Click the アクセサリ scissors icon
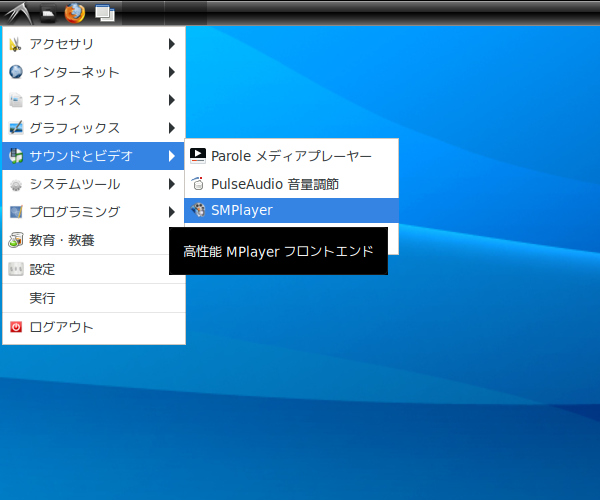This screenshot has height=500, width=600. coord(15,44)
